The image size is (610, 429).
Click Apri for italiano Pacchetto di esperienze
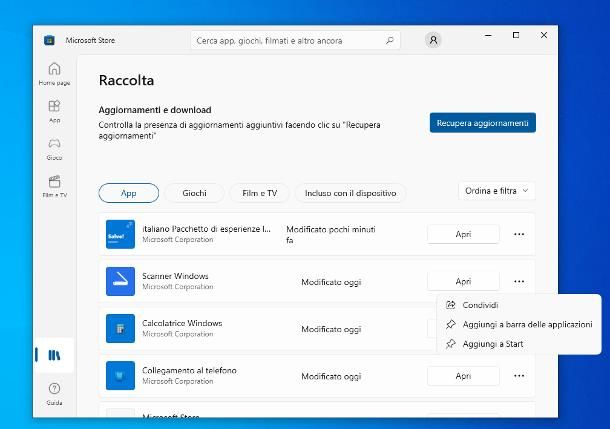click(x=463, y=234)
